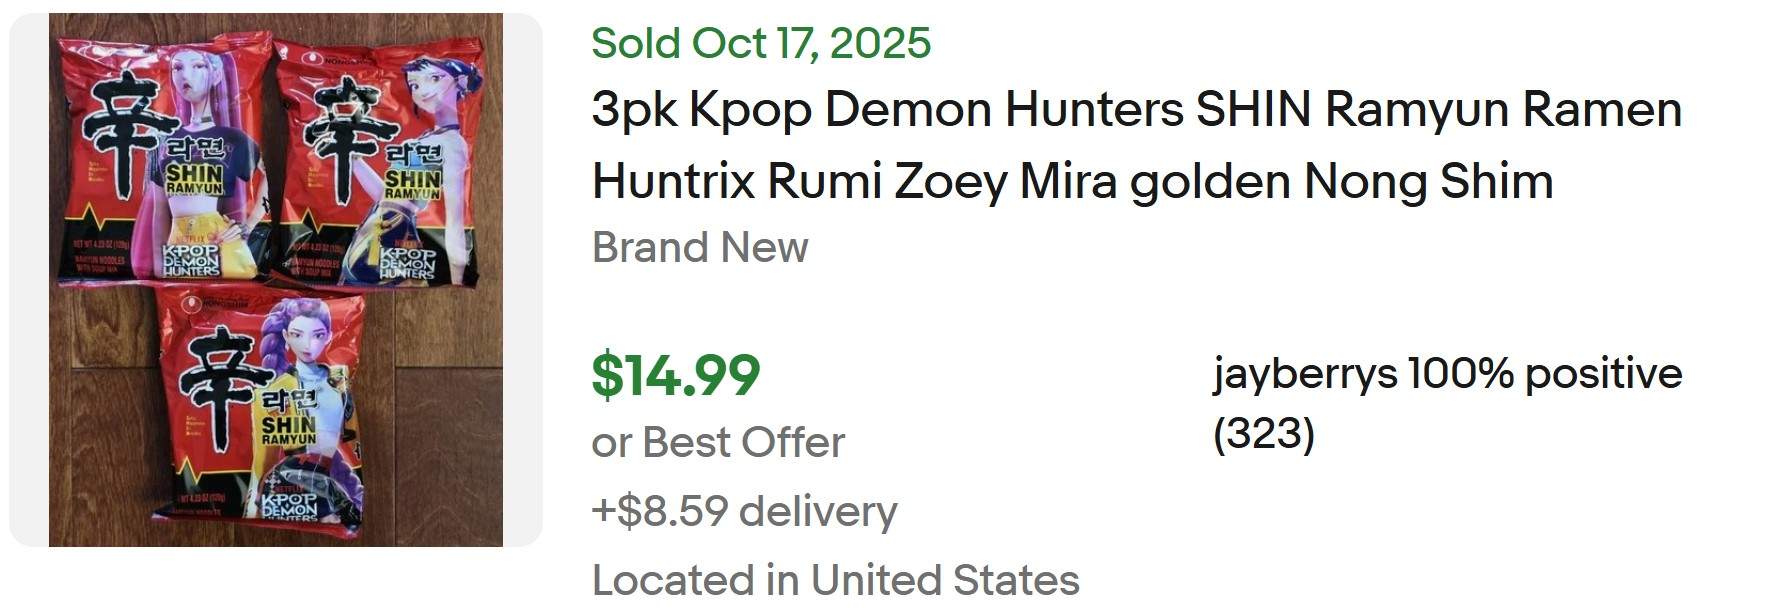Select the Brand New condition text

[x=700, y=247]
